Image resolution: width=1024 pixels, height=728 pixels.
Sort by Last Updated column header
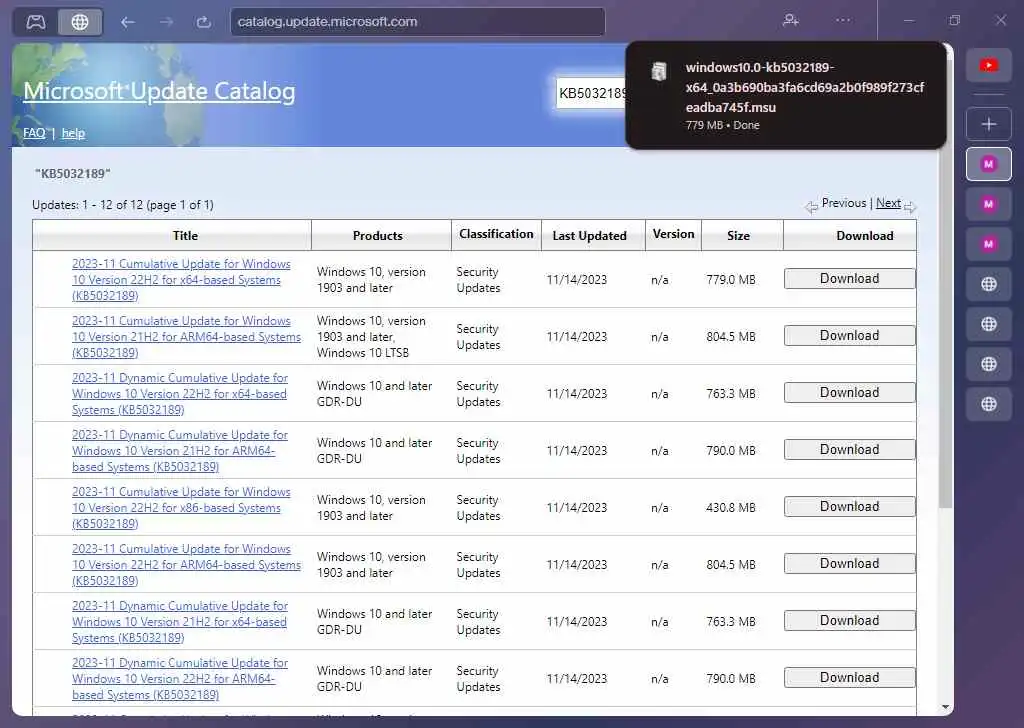589,236
